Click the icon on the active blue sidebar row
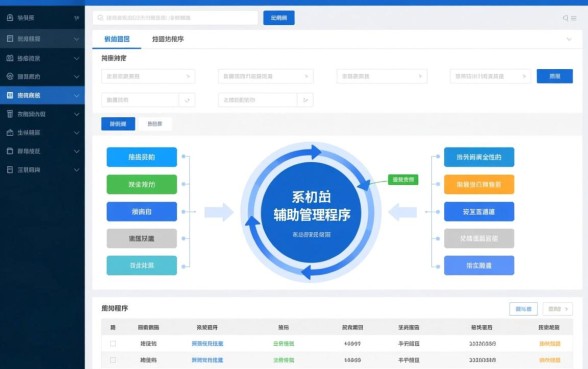Screen dimensions: 588x369 [x=10, y=95]
